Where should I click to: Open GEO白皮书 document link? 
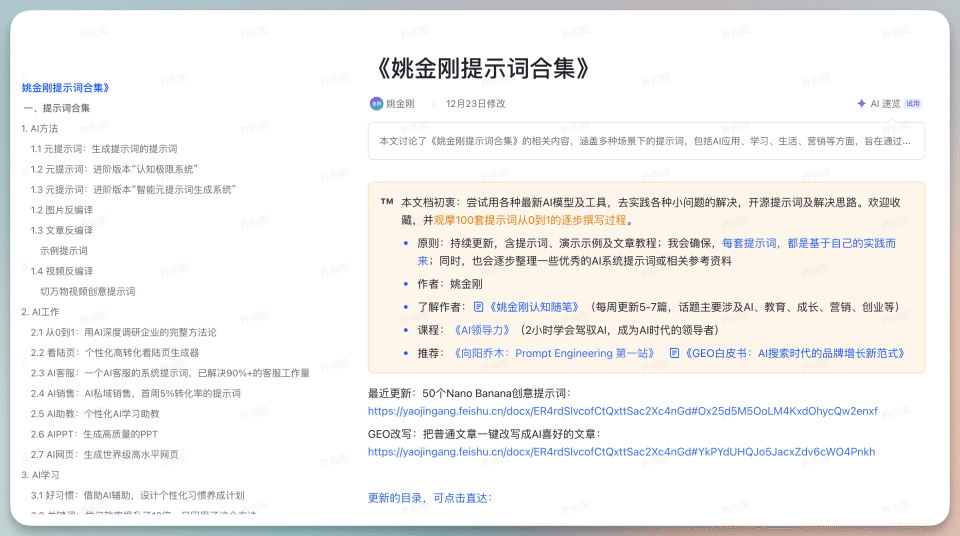click(x=793, y=353)
